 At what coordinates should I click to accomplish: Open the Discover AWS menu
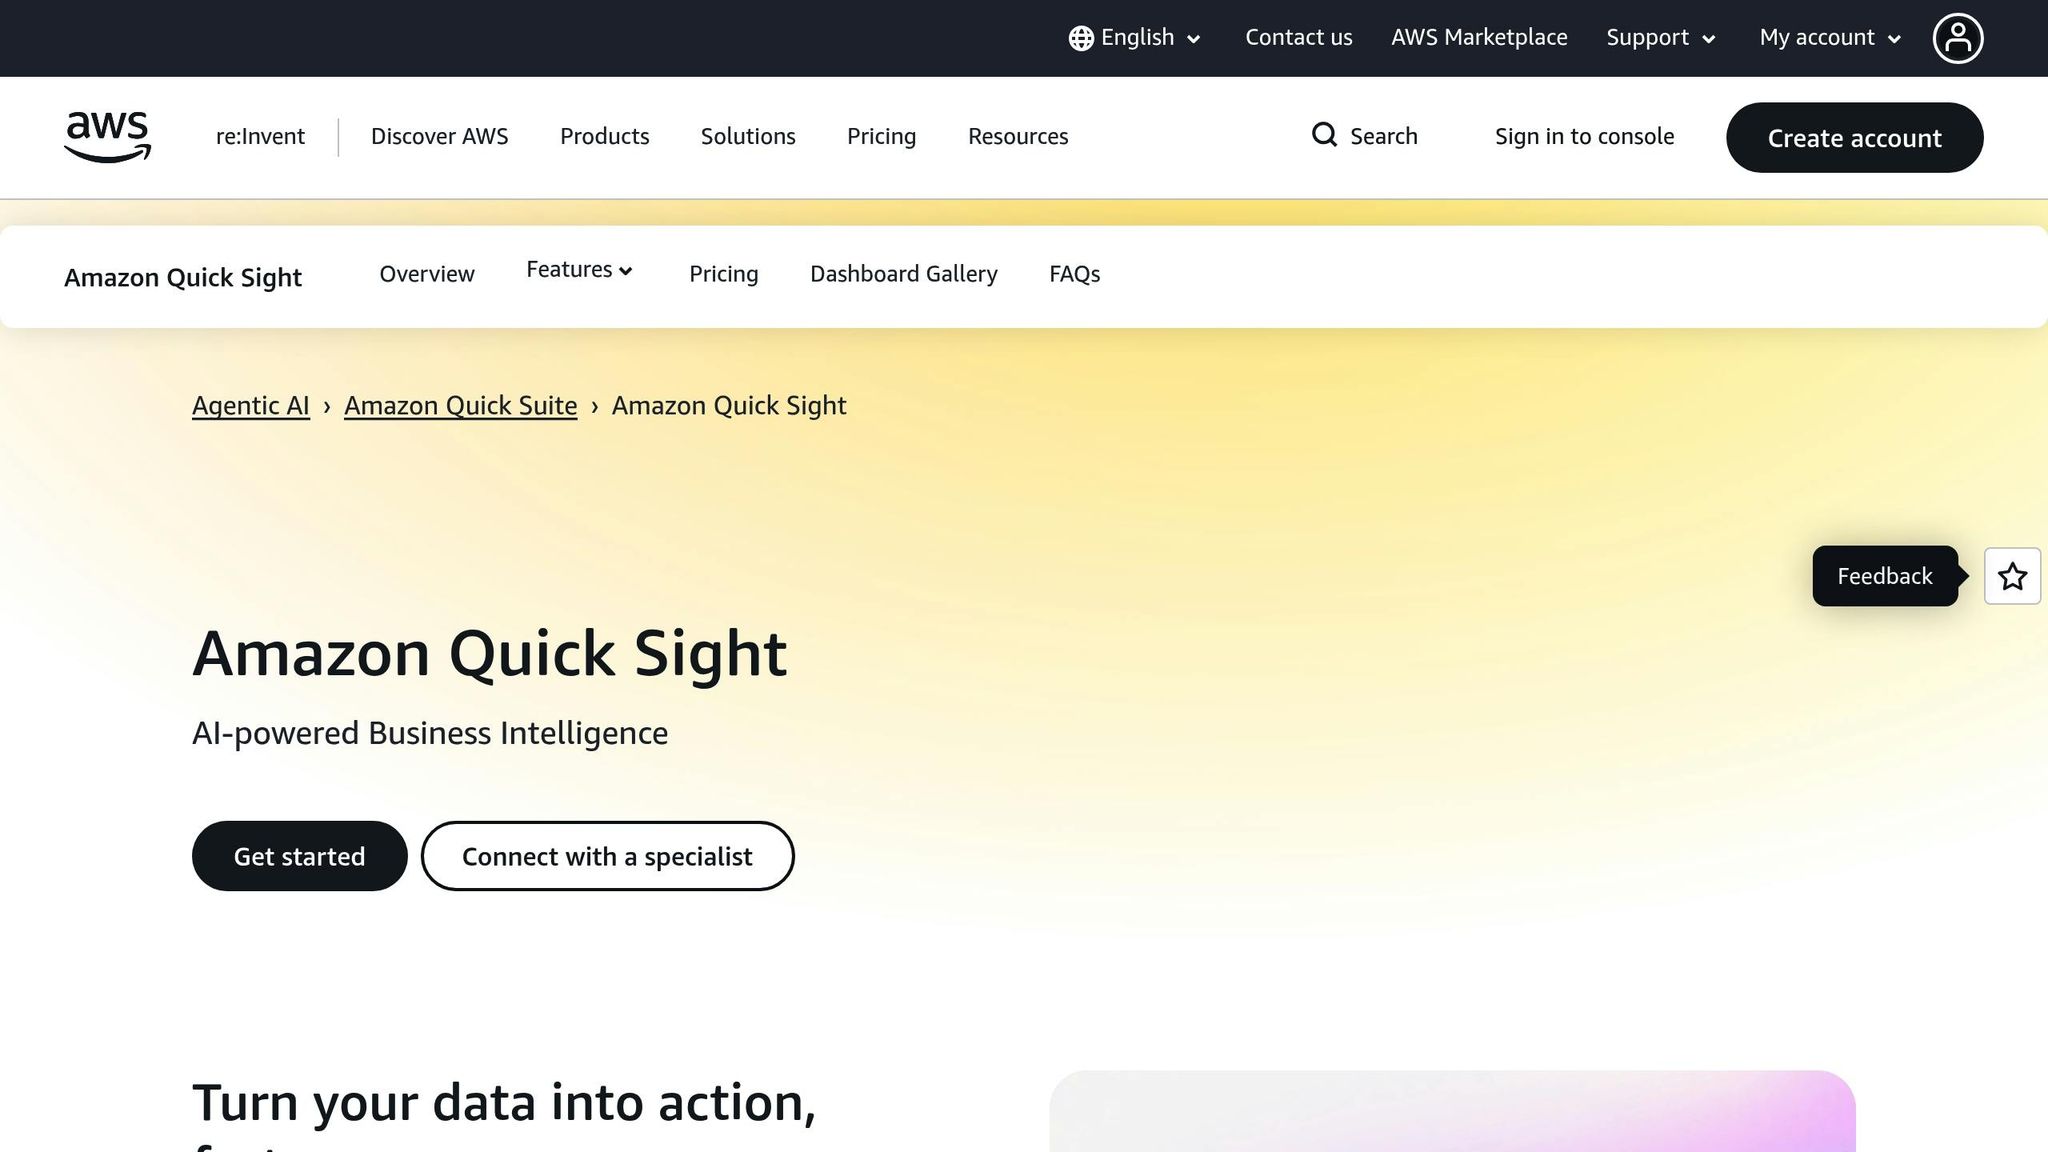tap(439, 137)
